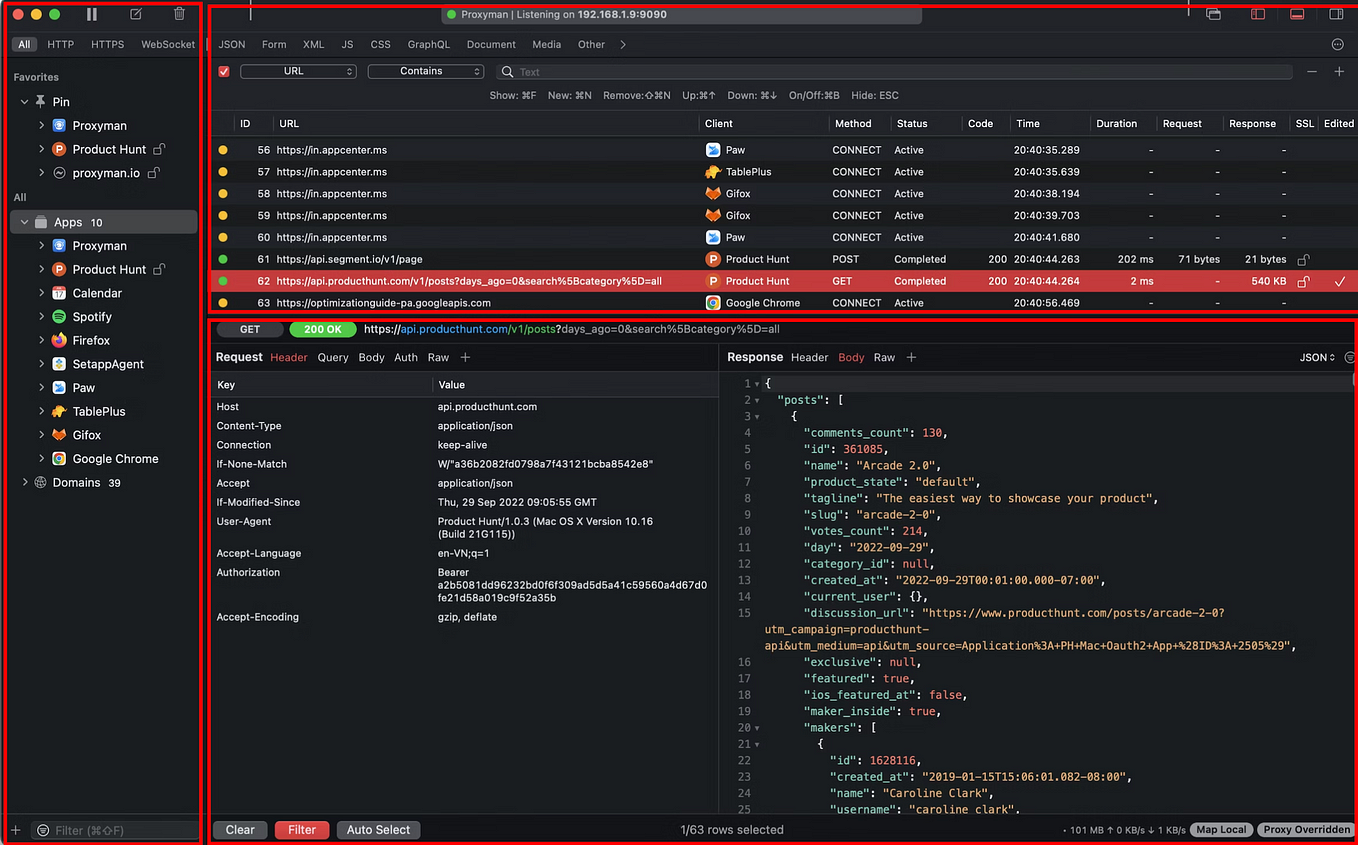1358x845 pixels.
Task: Expand the Spotify tree item
Action: pos(41,317)
